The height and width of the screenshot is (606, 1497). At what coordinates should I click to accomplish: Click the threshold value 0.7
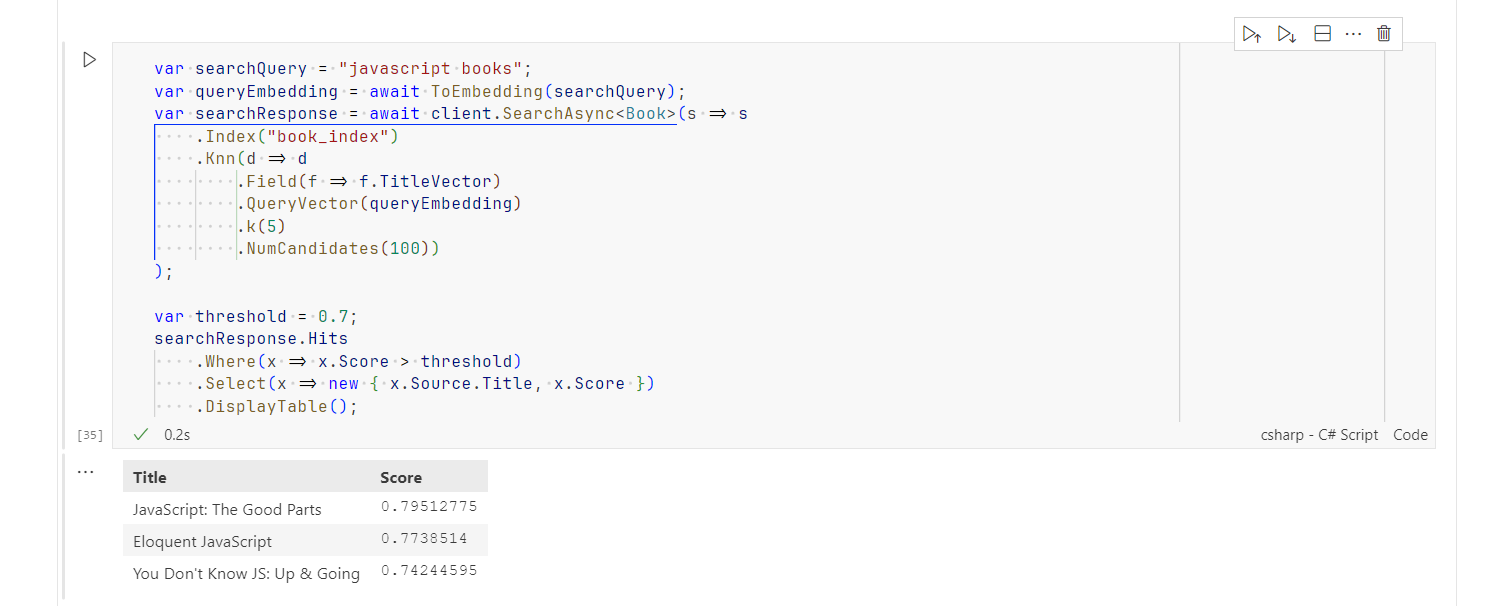click(x=333, y=317)
